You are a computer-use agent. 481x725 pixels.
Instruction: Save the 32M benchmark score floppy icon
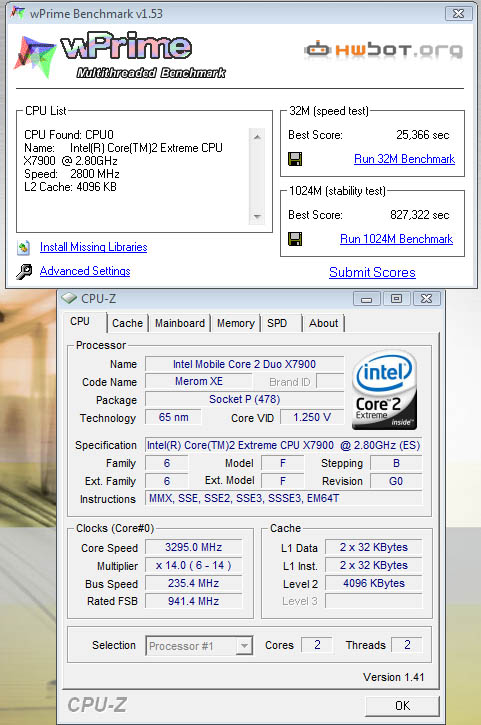point(295,159)
